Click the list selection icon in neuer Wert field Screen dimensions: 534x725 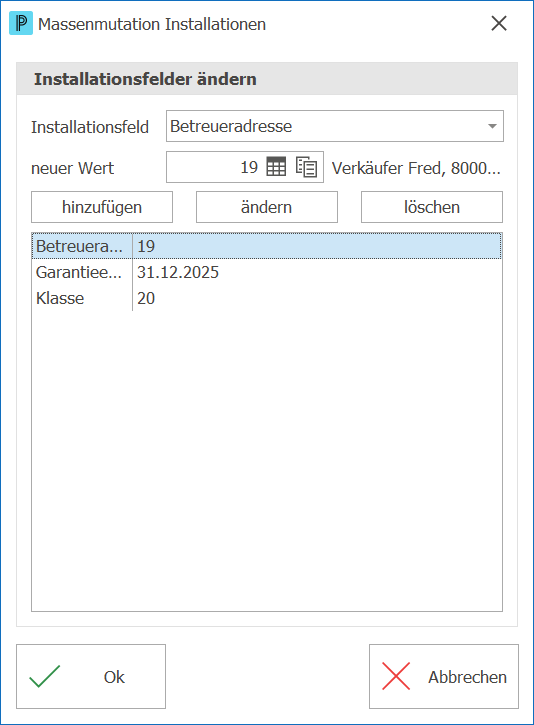pyautogui.click(x=306, y=167)
